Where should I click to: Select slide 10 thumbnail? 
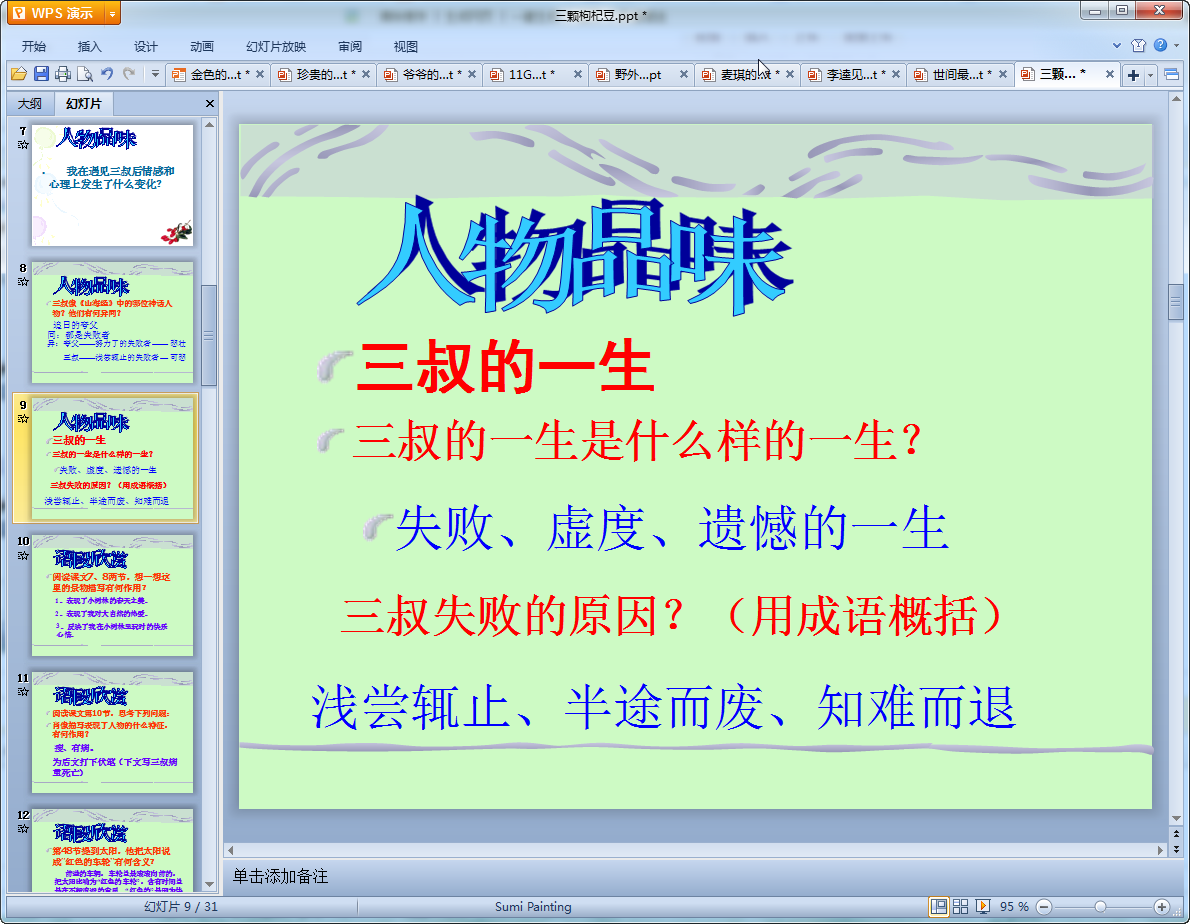[112, 596]
